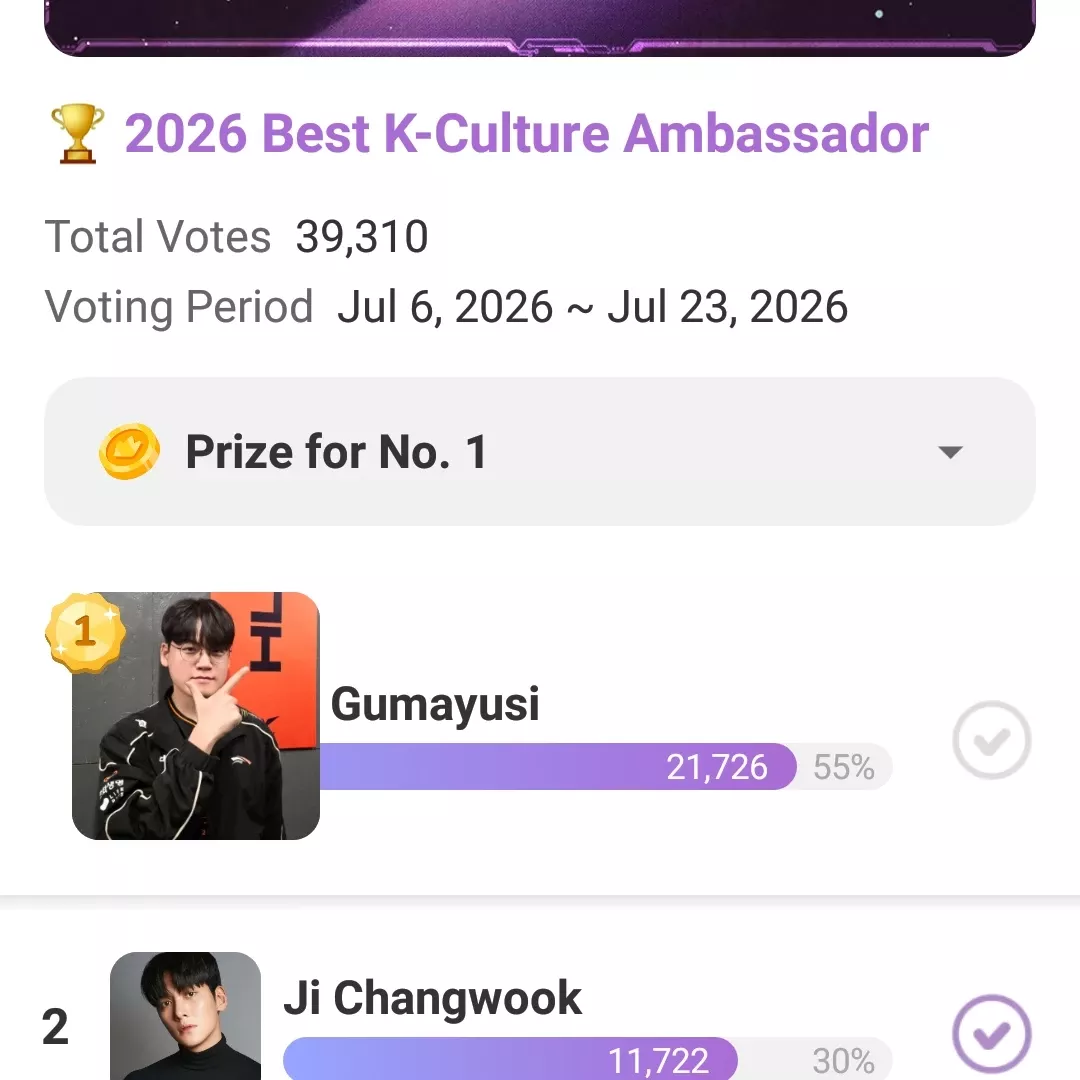The height and width of the screenshot is (1080, 1080).
Task: Click the purple banner image at top
Action: click(x=539, y=28)
